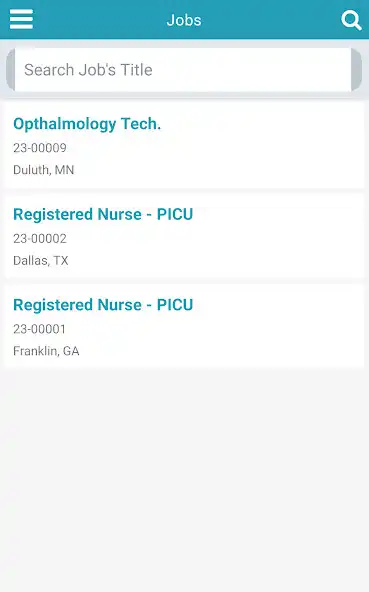
Task: Select job number 23-00001
Action: [40, 329]
